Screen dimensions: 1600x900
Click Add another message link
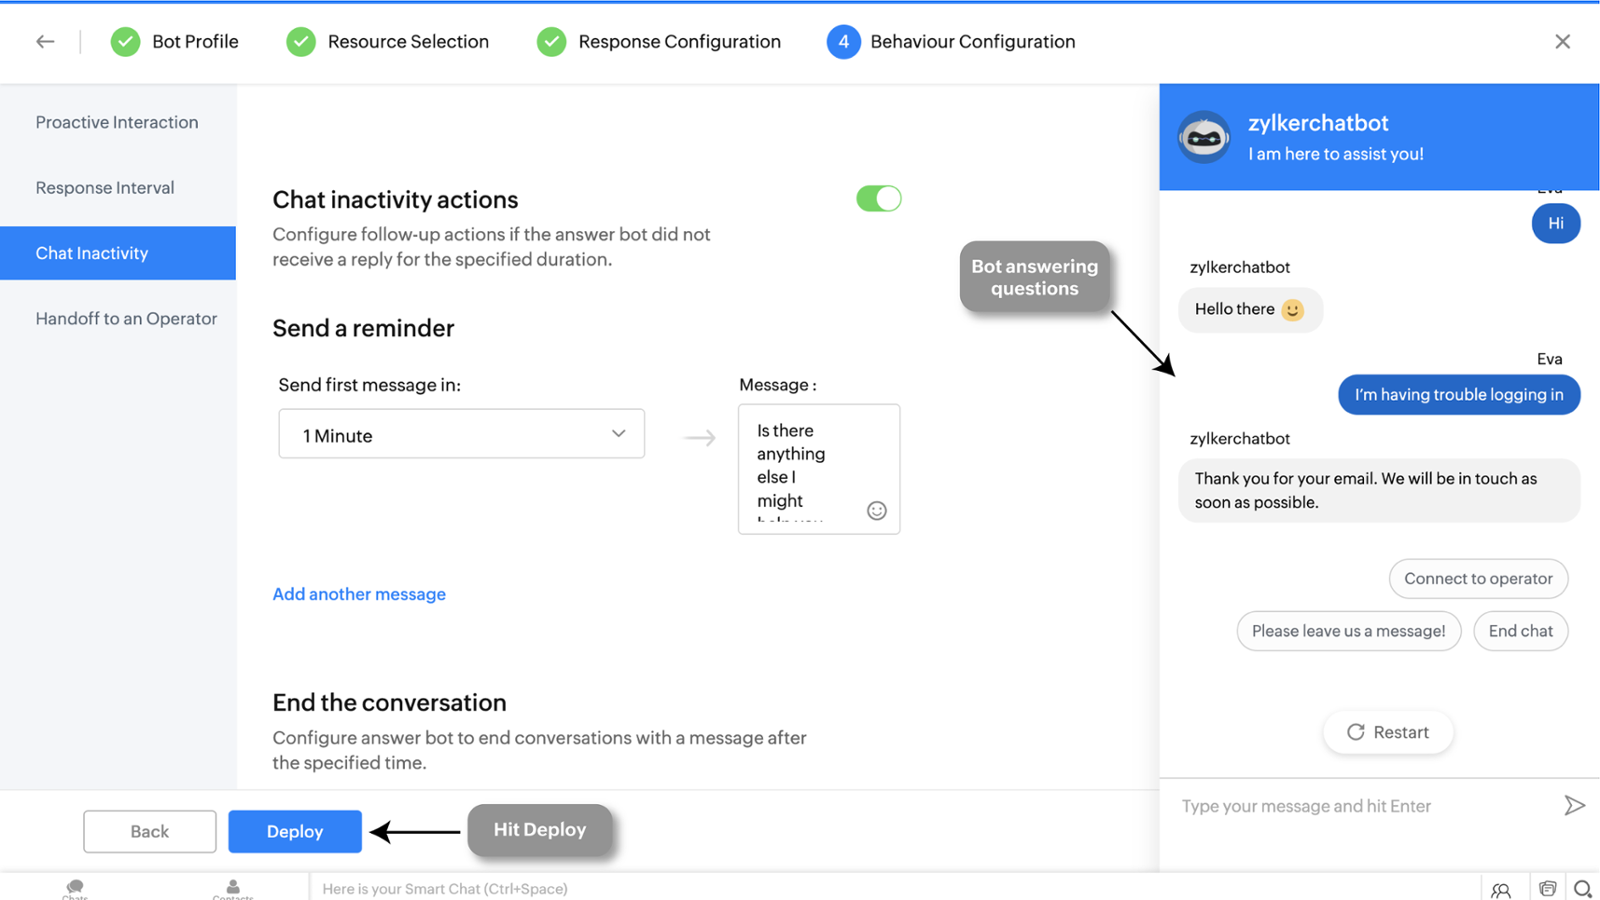point(359,594)
